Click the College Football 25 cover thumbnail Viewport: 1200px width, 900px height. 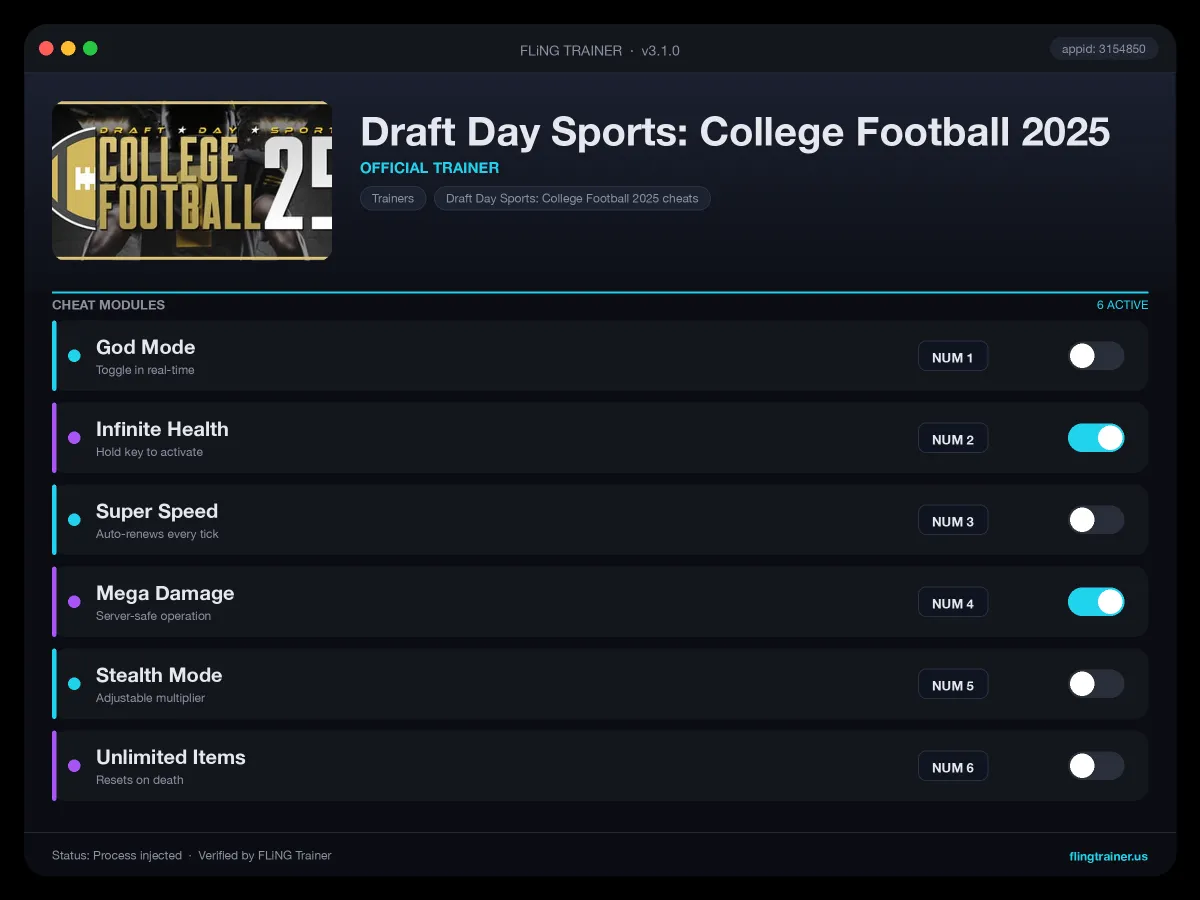click(192, 181)
